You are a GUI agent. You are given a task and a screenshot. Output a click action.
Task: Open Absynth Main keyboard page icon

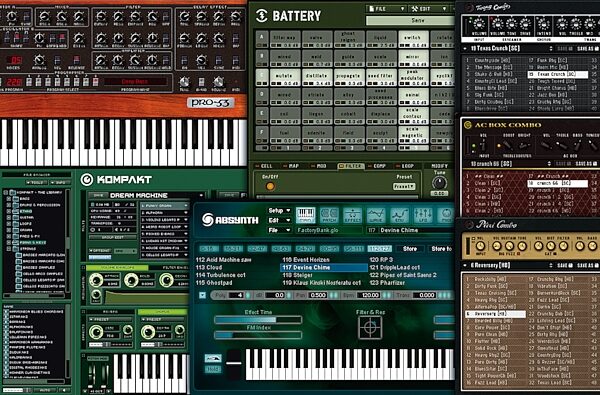point(305,215)
